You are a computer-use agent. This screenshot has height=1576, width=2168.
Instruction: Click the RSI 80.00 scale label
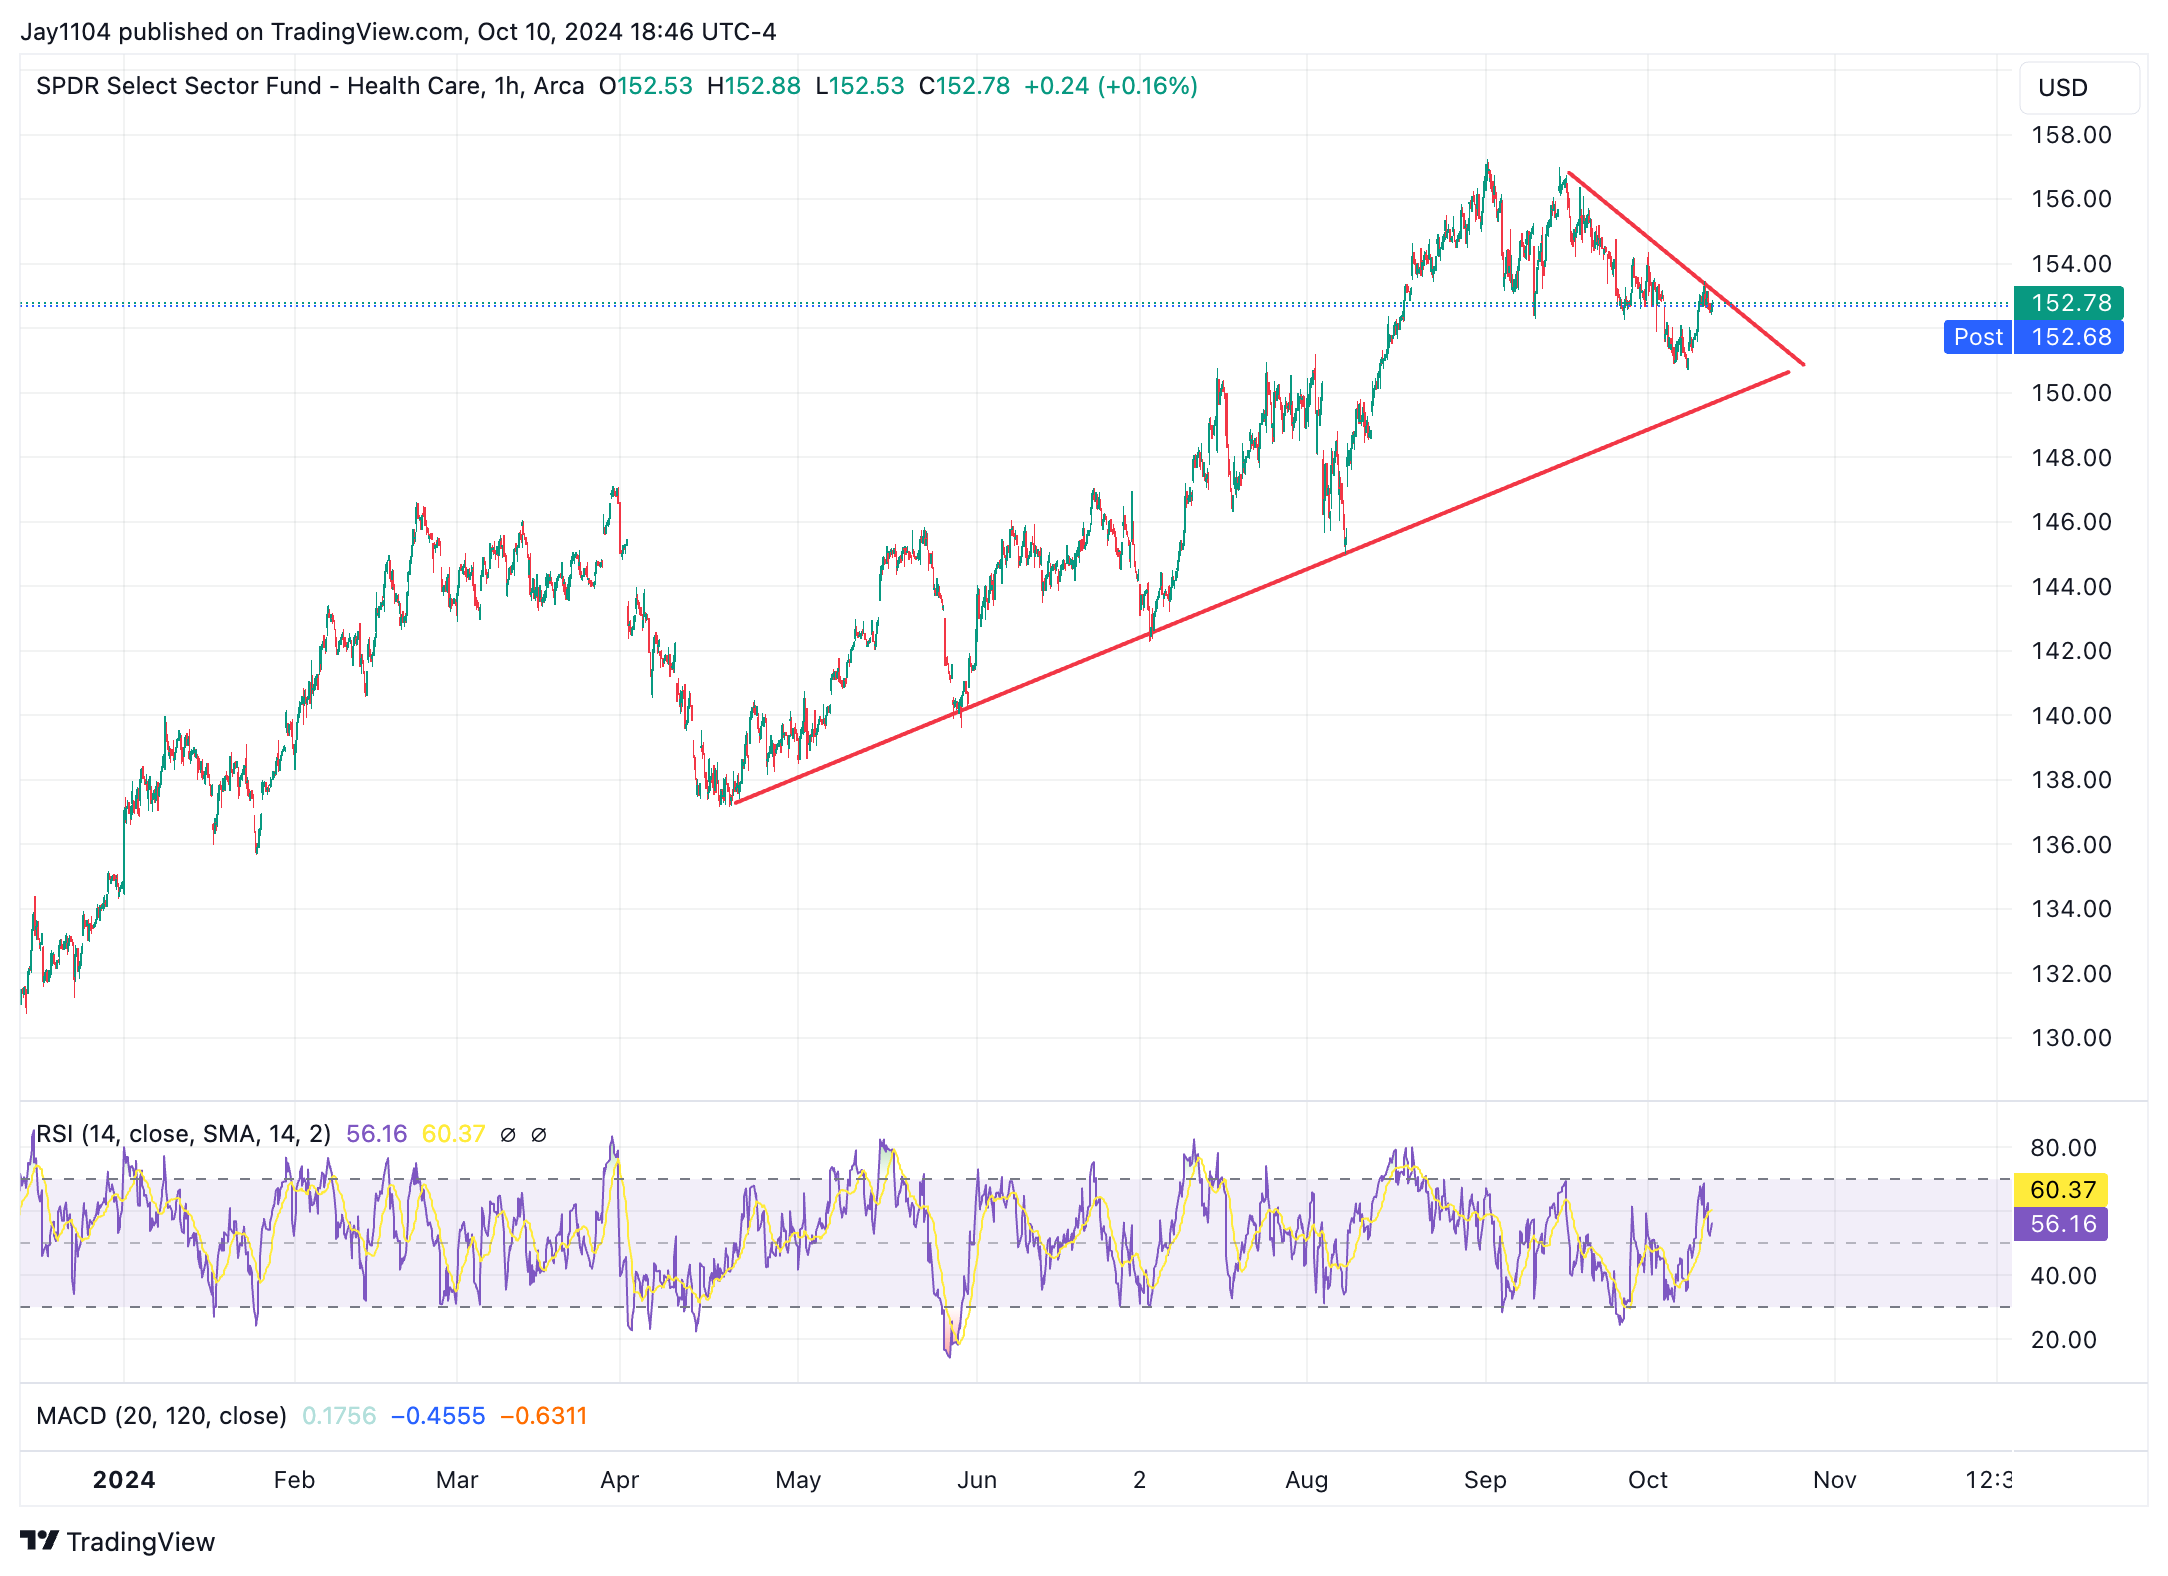click(2063, 1147)
